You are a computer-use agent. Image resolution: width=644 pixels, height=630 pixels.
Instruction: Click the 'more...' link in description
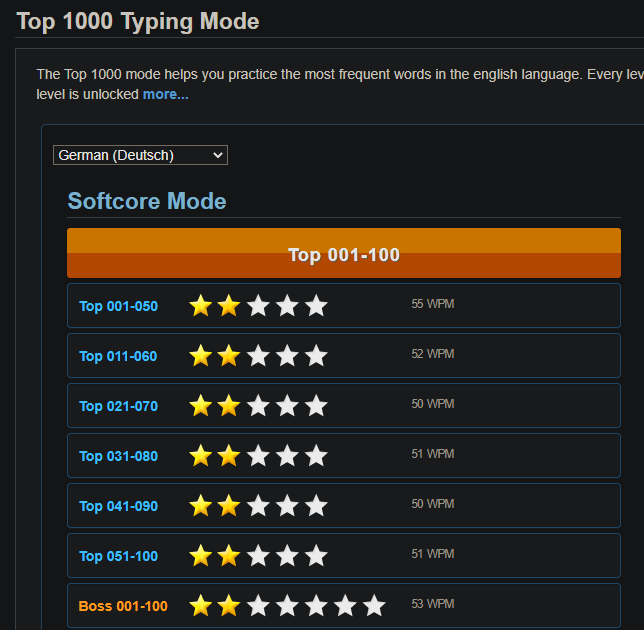tap(165, 94)
